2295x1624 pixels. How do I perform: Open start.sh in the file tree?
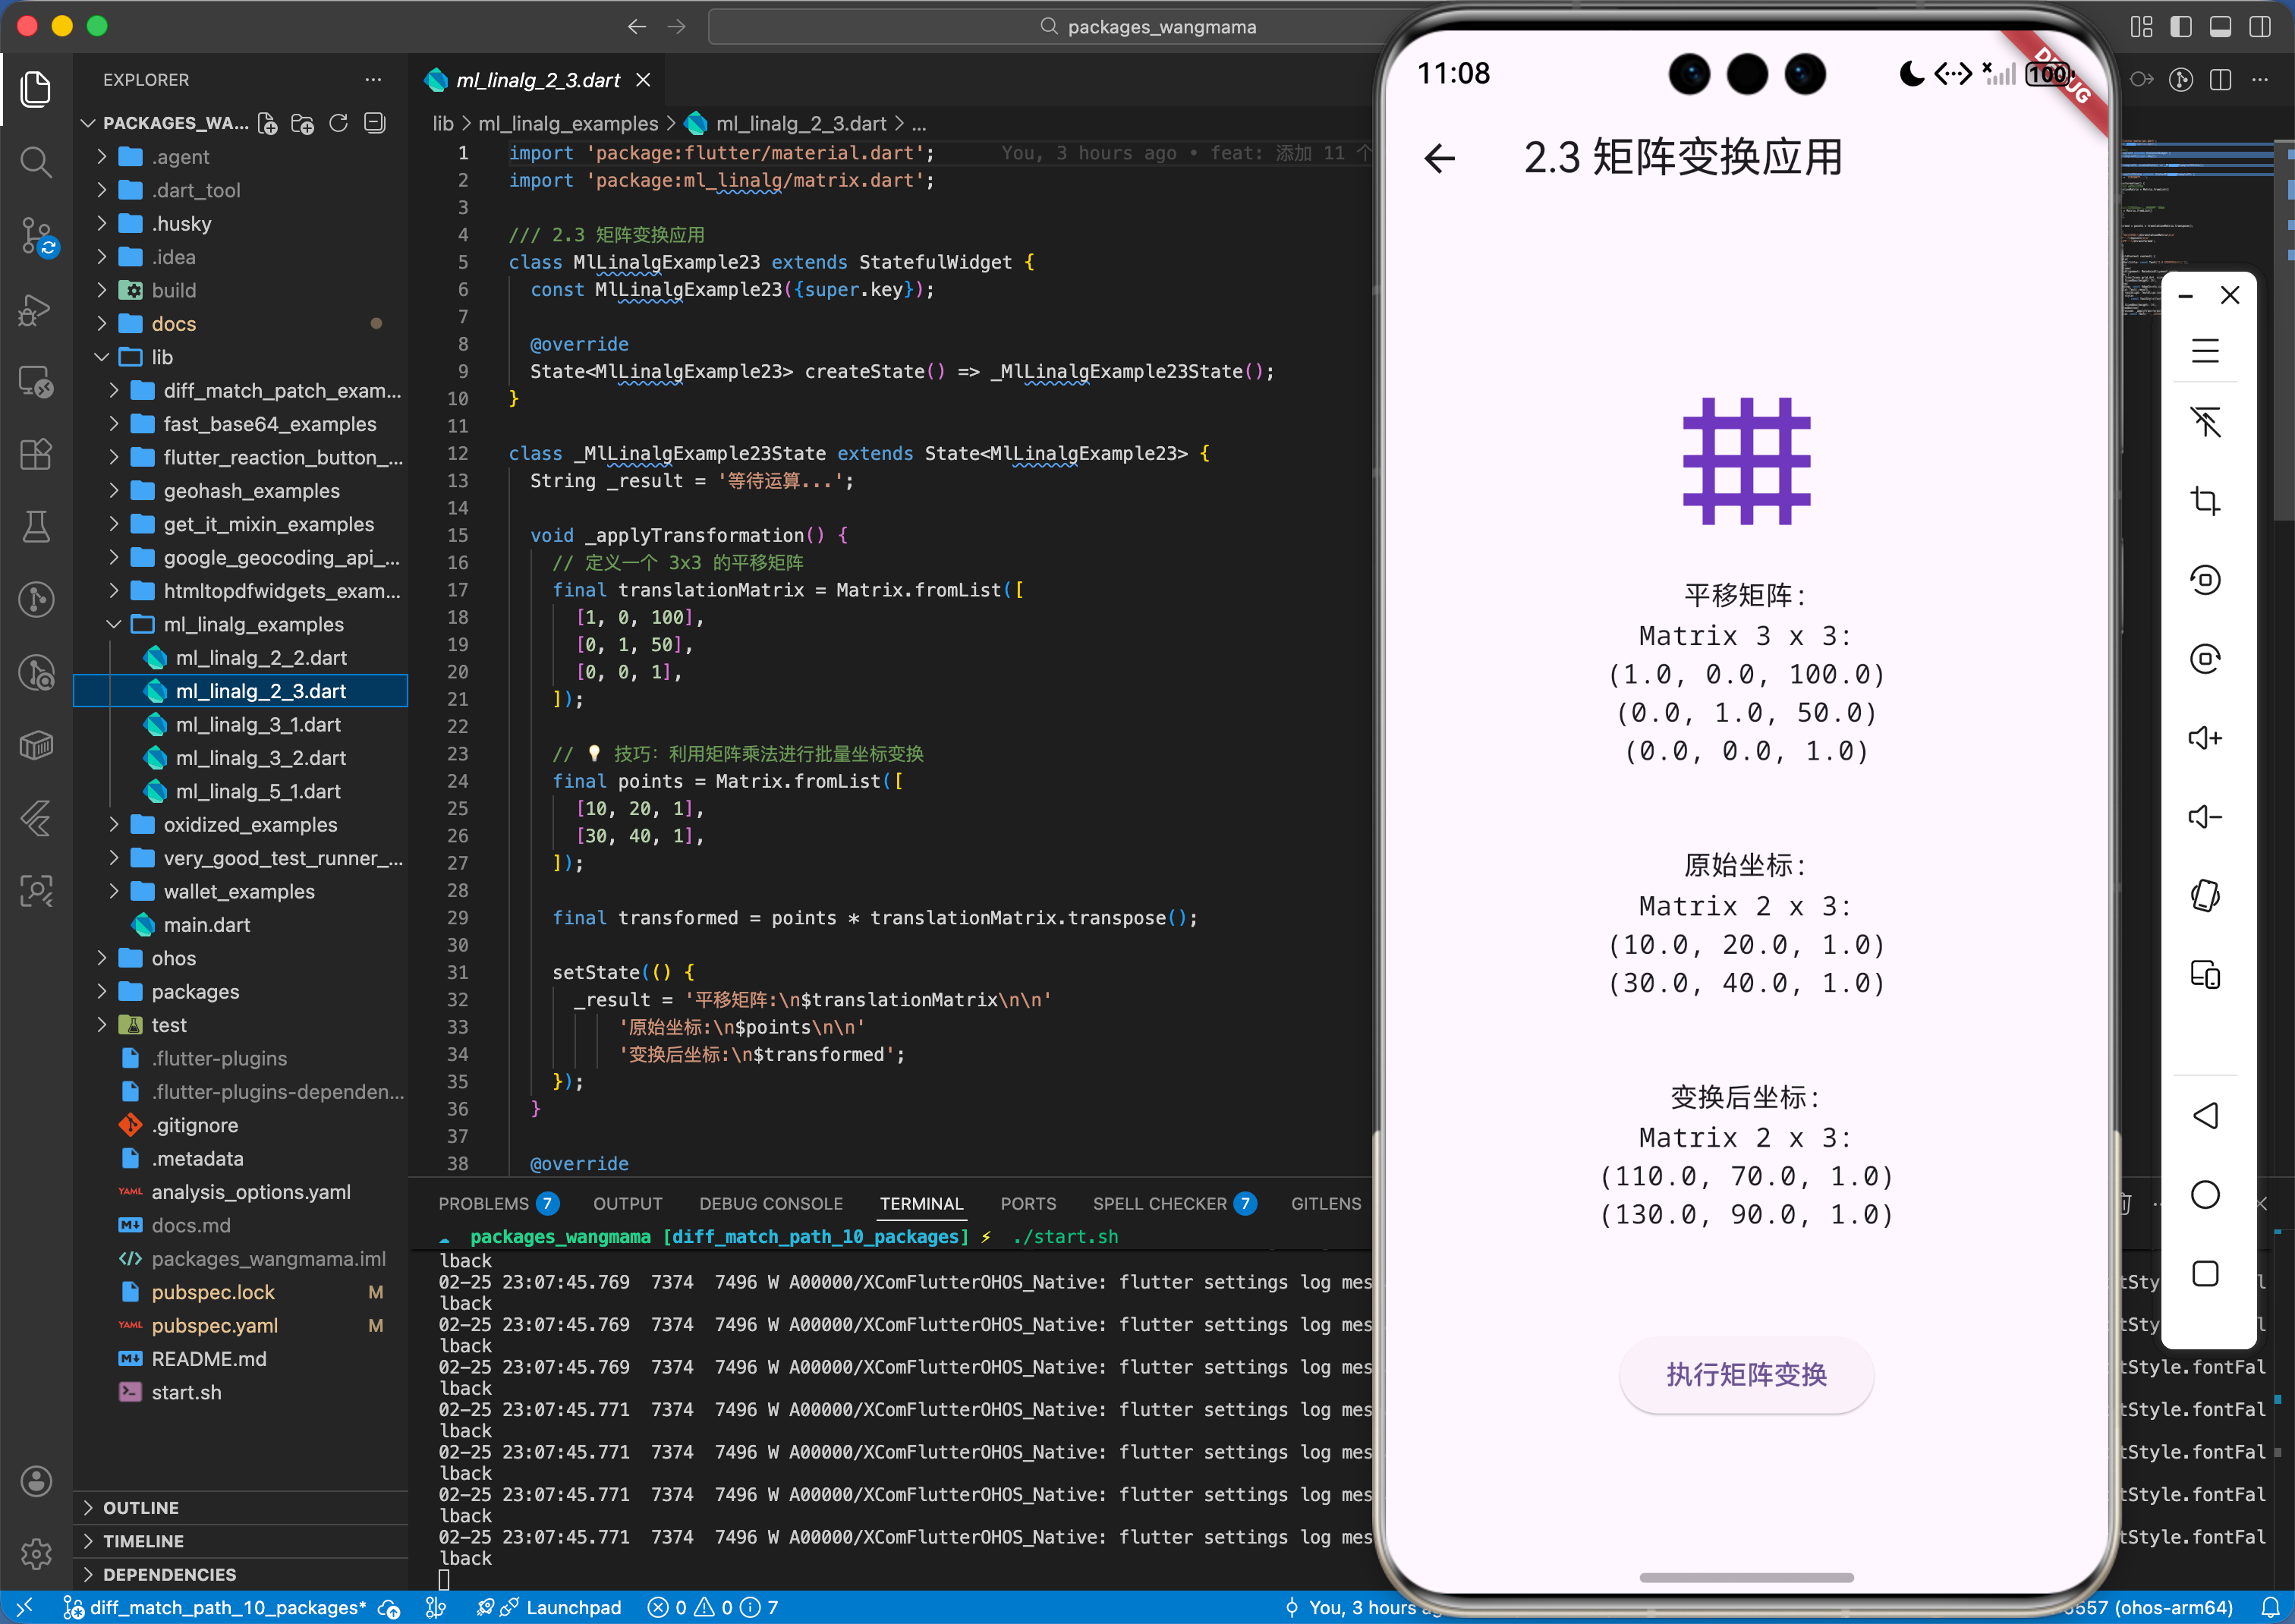(x=186, y=1392)
